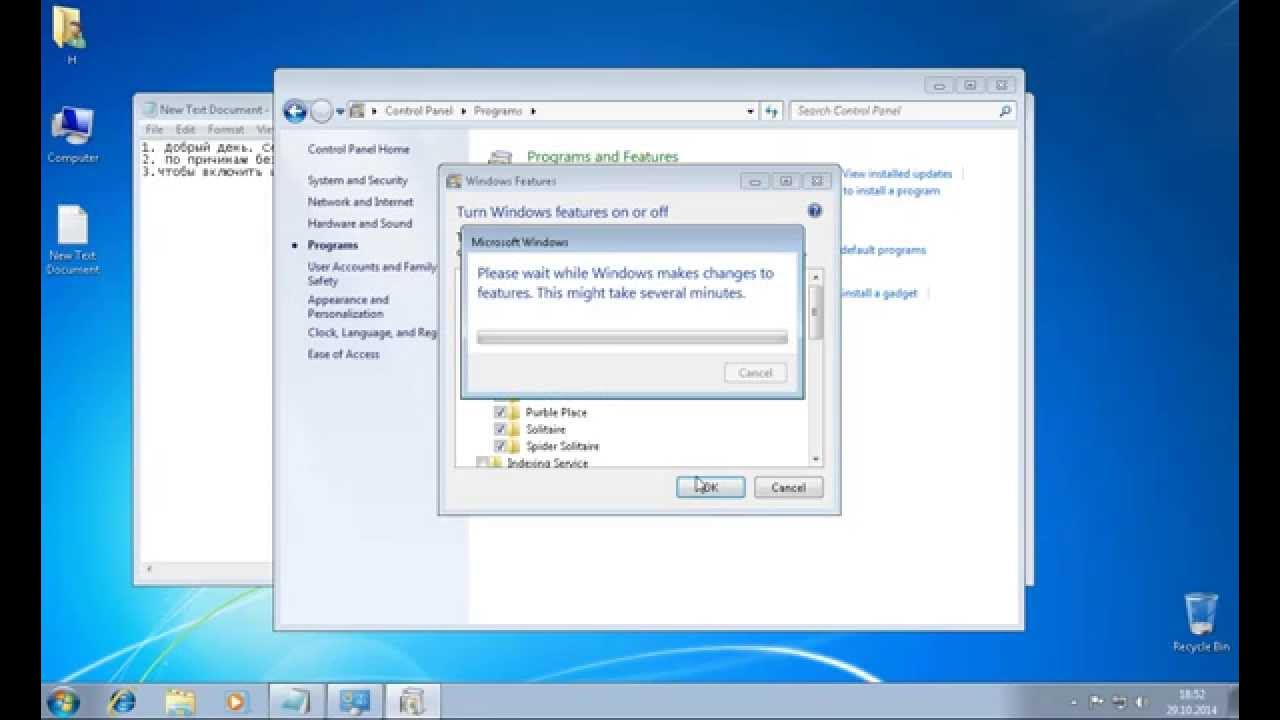Click Control Panel breadcrumb segment
The width and height of the screenshot is (1280, 720).
click(x=418, y=111)
